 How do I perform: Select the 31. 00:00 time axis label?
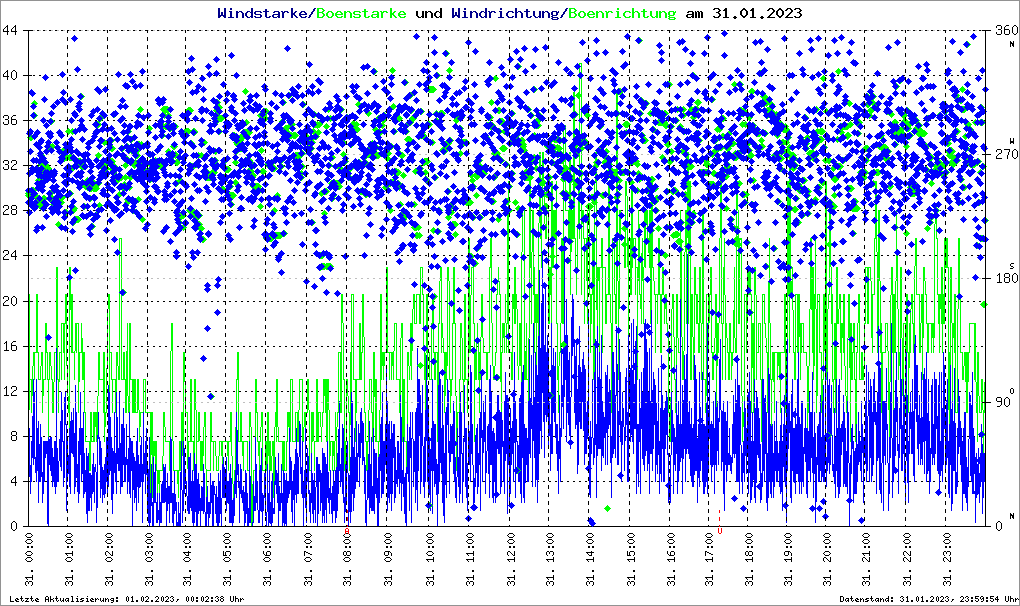29,561
